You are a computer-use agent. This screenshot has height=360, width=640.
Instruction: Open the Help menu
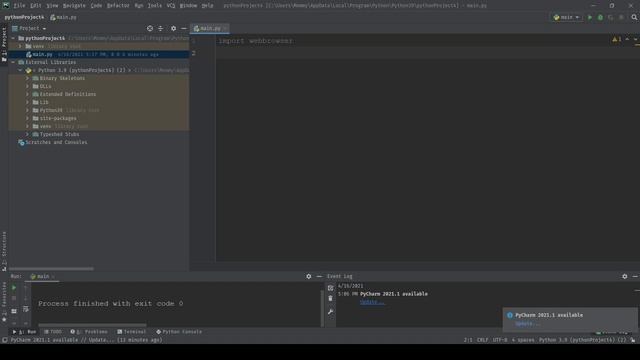click(x=207, y=6)
